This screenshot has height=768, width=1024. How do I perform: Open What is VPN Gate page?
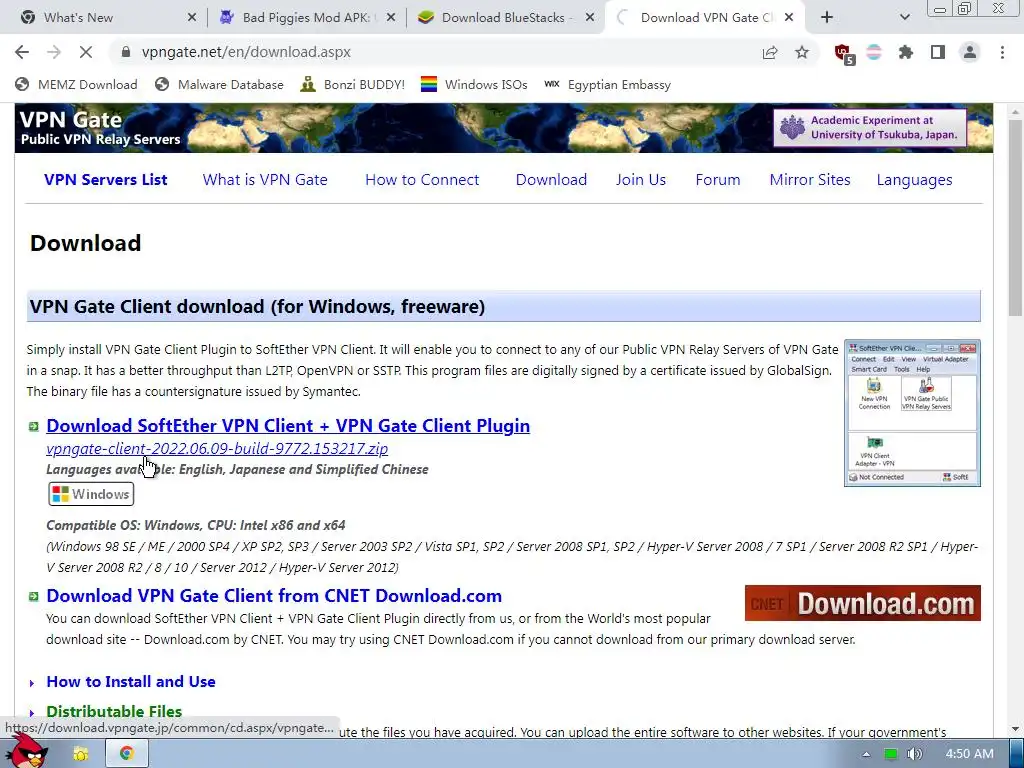click(x=265, y=180)
